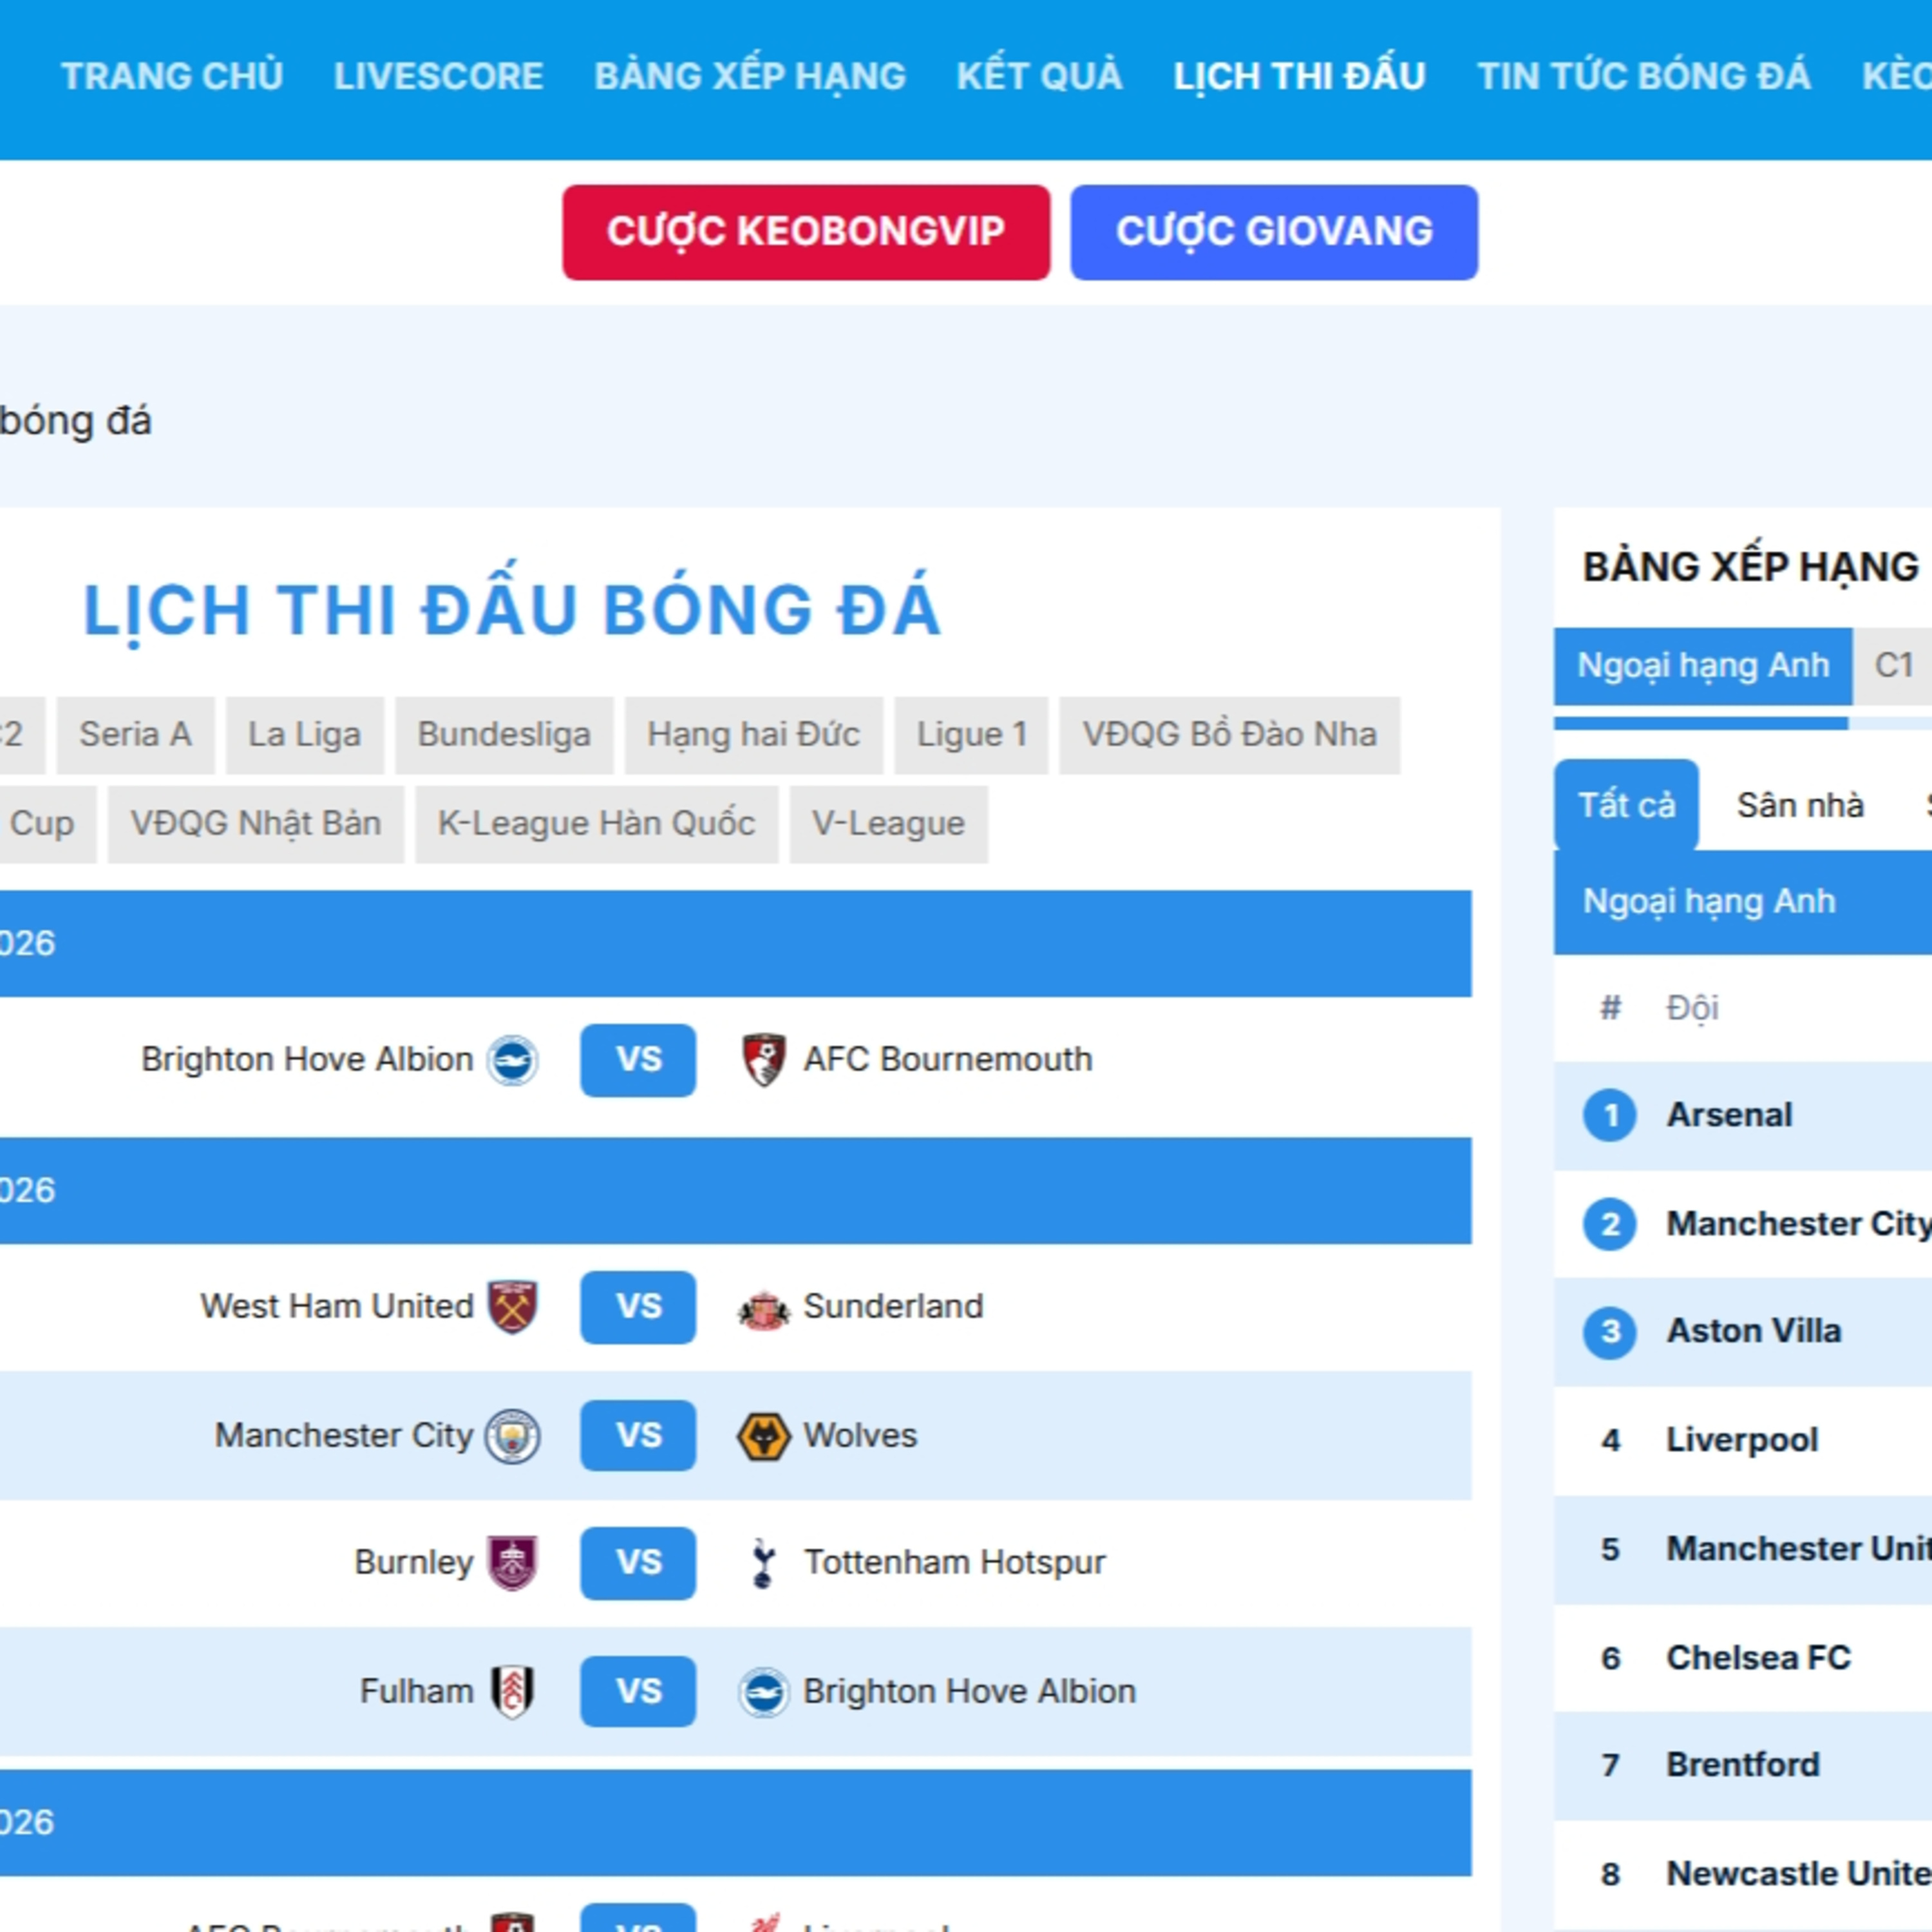Open TRANG CHỦ in the top navigation
The width and height of the screenshot is (1932, 1932).
tap(172, 76)
